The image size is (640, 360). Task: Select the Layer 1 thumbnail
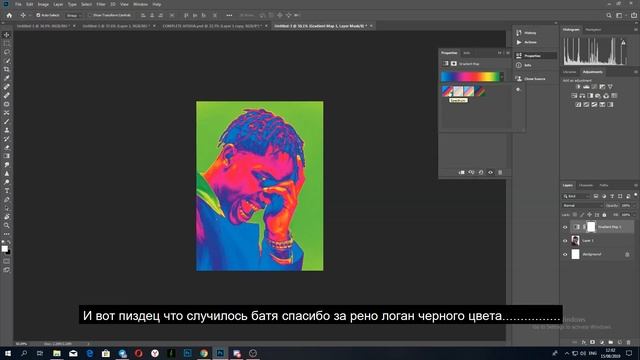[x=576, y=240]
